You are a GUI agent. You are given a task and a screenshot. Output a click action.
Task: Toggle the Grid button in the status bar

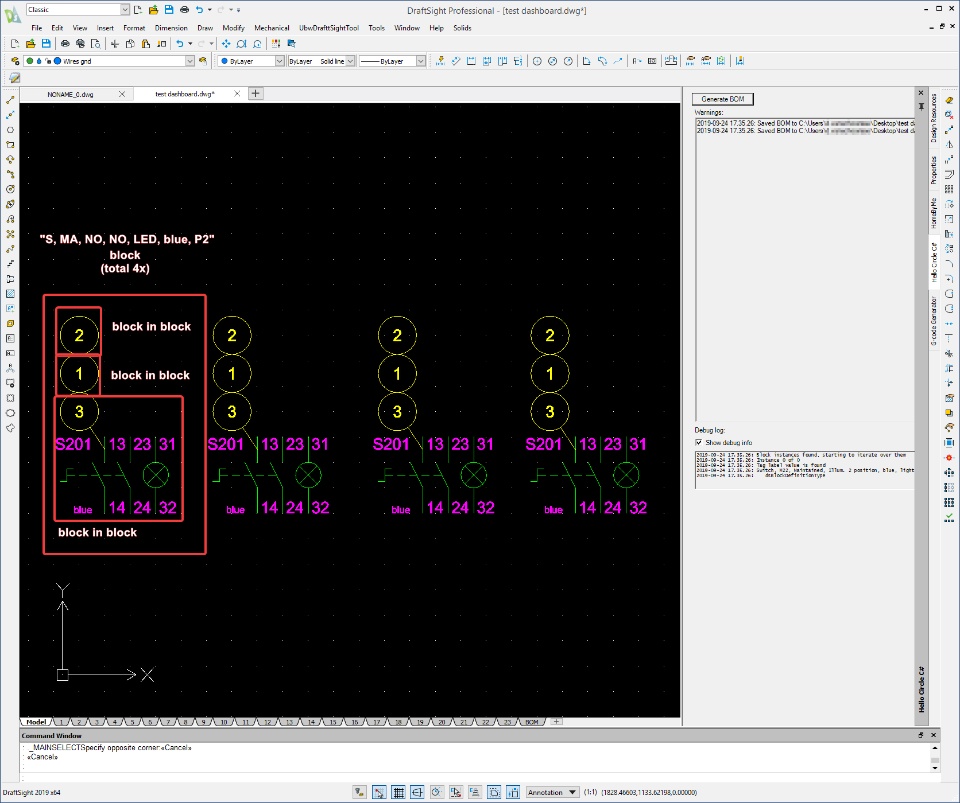[x=398, y=792]
